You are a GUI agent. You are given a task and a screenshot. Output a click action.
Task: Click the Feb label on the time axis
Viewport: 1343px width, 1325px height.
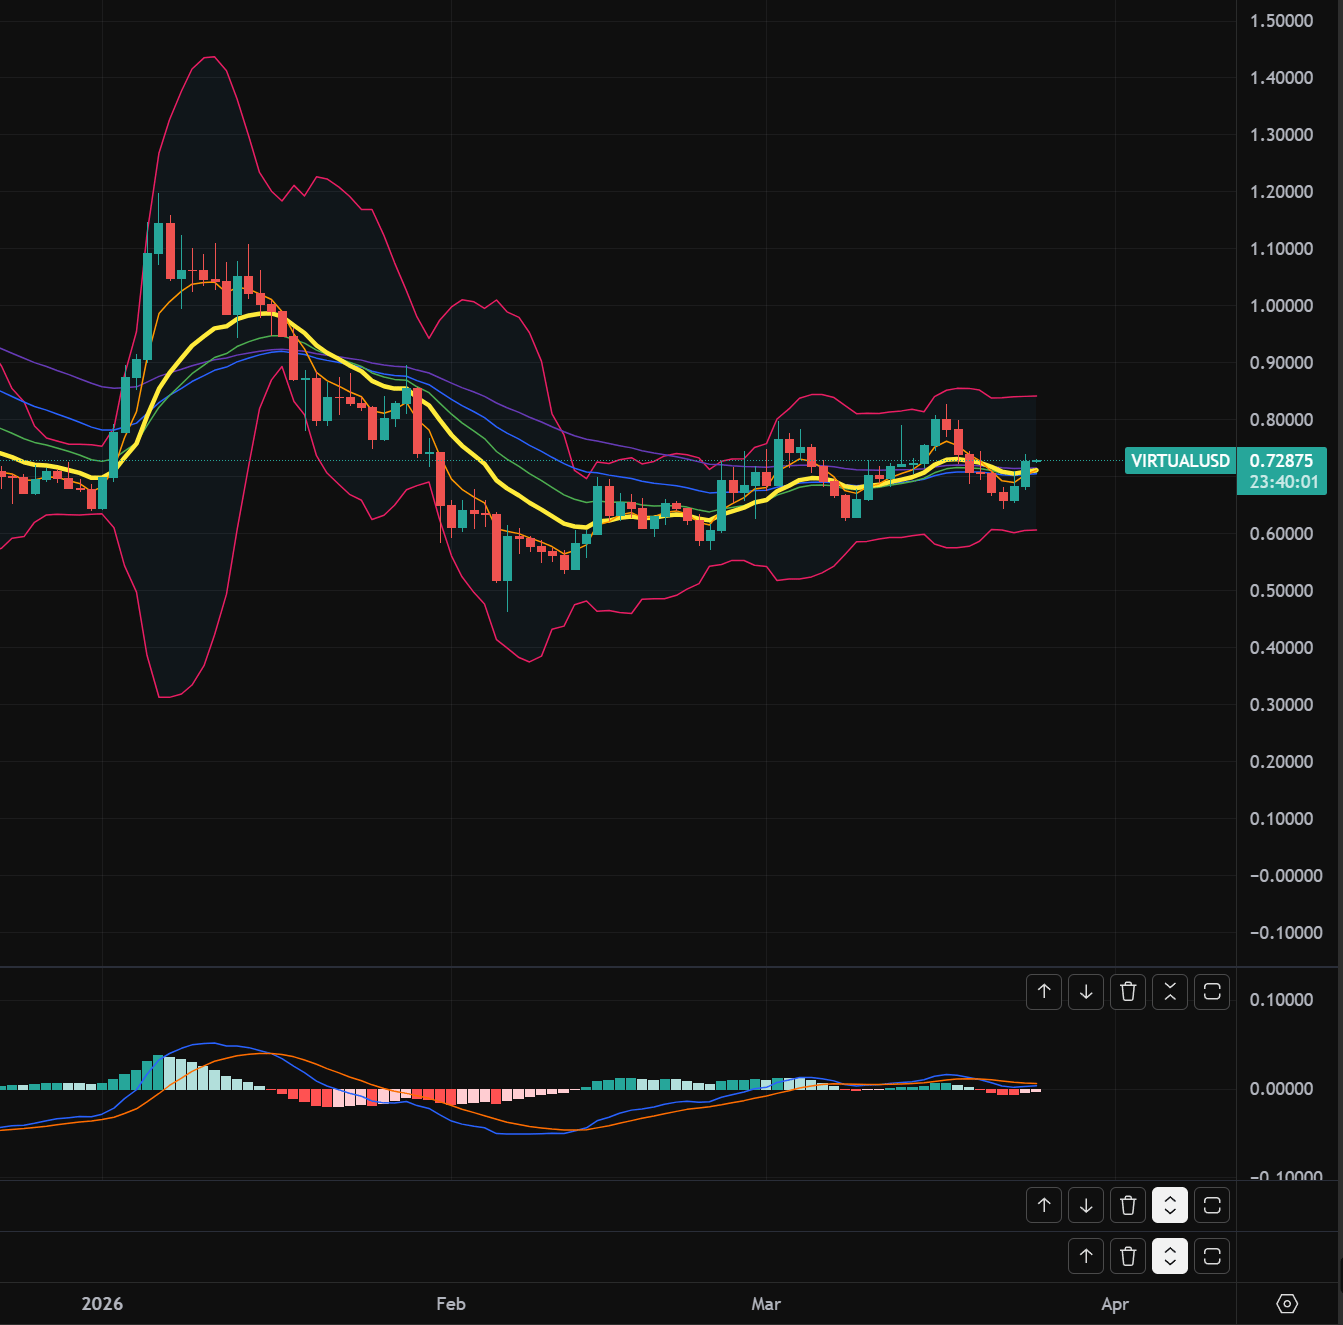point(451,1304)
